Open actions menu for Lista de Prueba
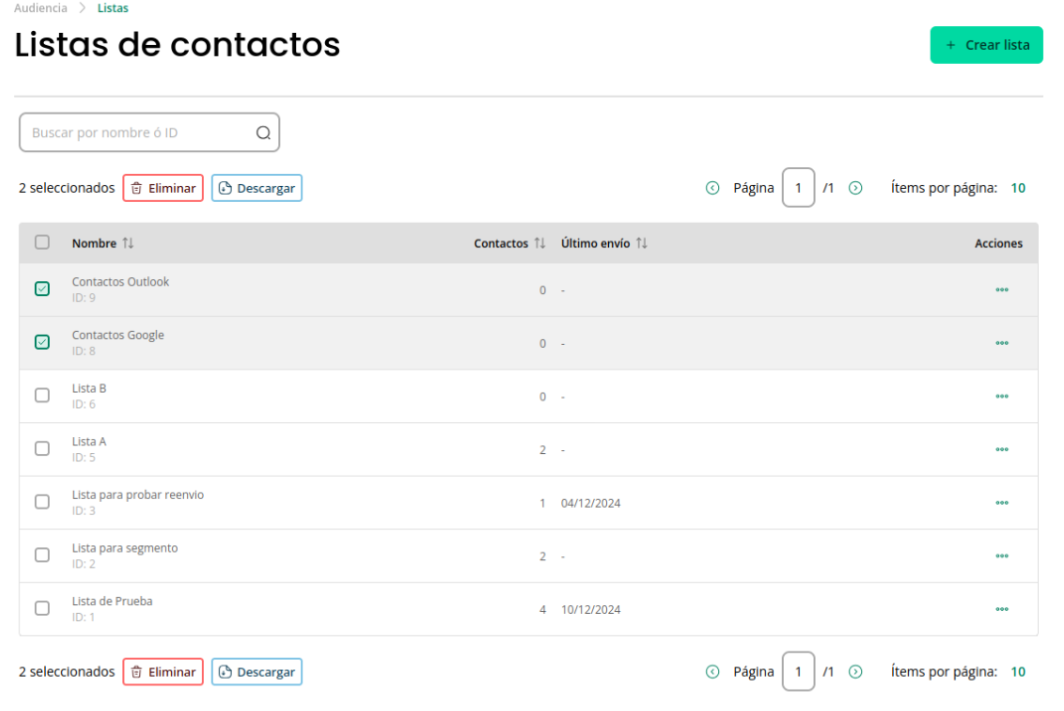 [x=1002, y=609]
